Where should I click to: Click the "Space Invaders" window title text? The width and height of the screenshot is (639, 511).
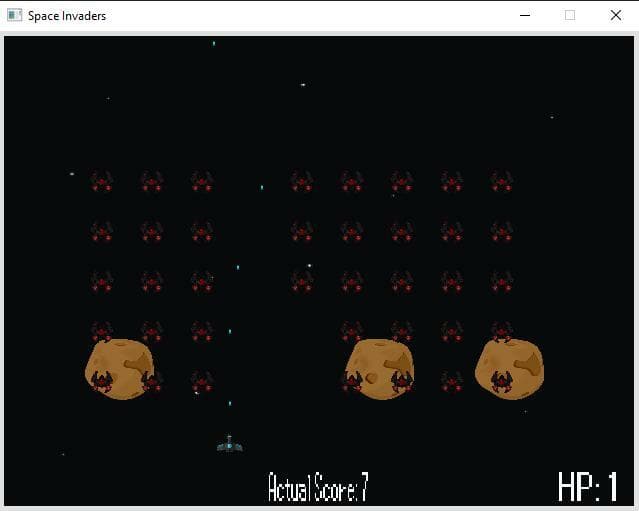67,16
